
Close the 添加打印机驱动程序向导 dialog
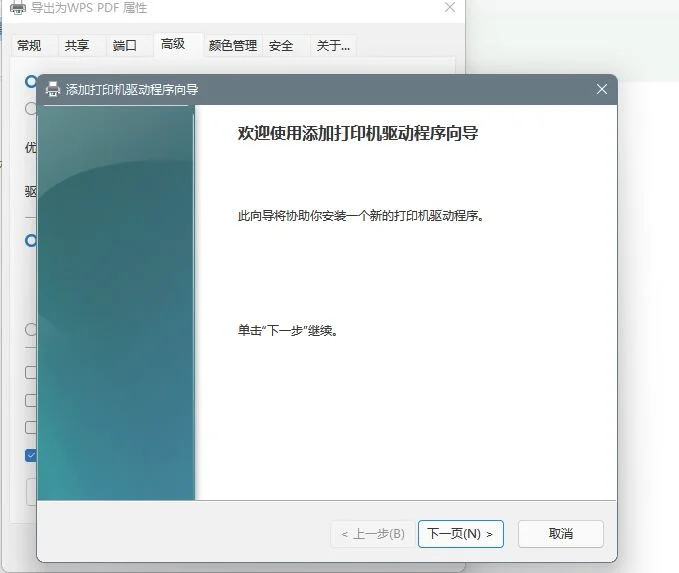coord(601,89)
